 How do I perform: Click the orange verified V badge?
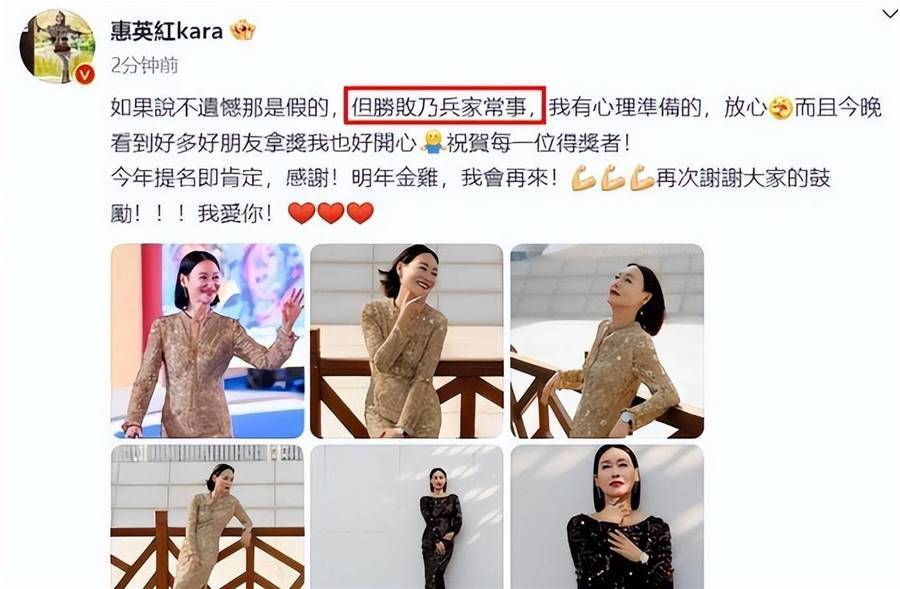click(85, 74)
